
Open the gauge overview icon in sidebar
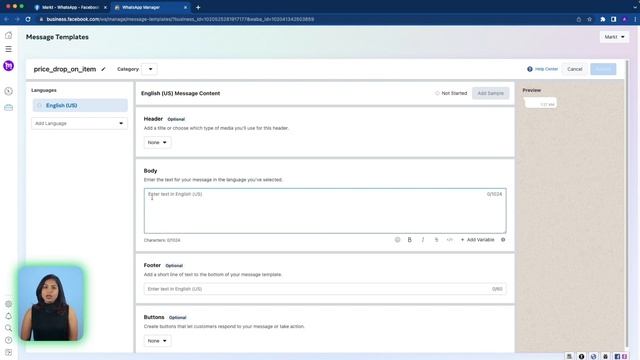[x=8, y=91]
